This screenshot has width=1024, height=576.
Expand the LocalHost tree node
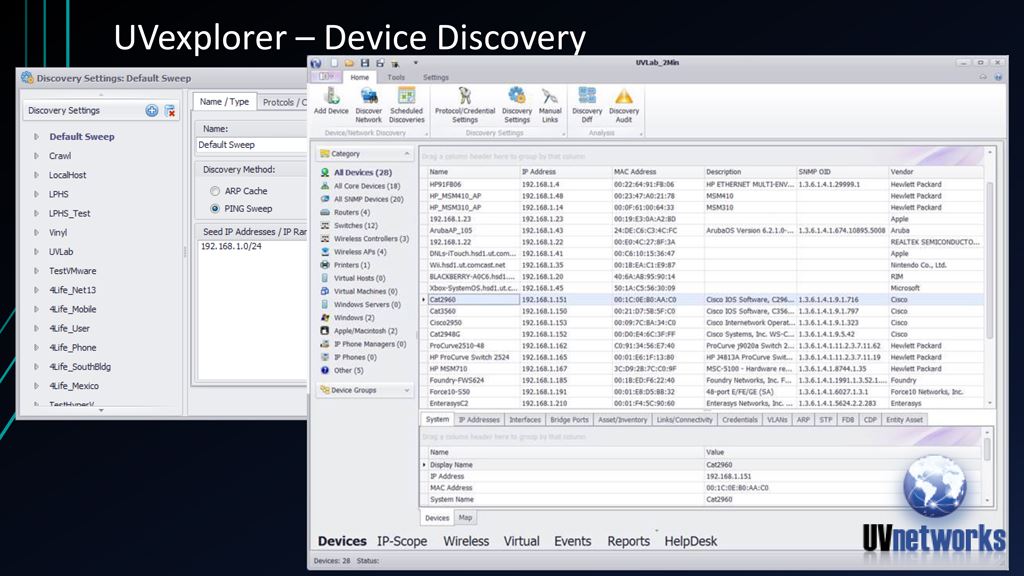37,175
